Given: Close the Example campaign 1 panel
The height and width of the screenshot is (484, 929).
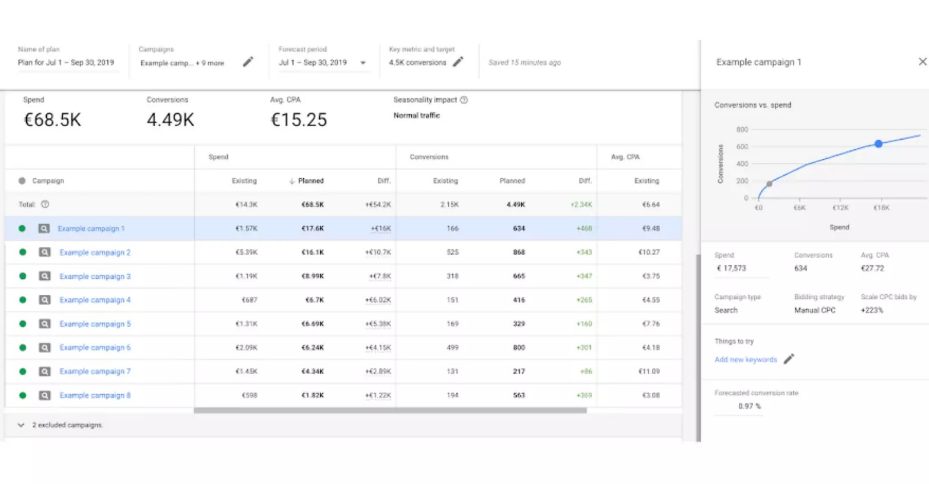Looking at the screenshot, I should tap(922, 62).
